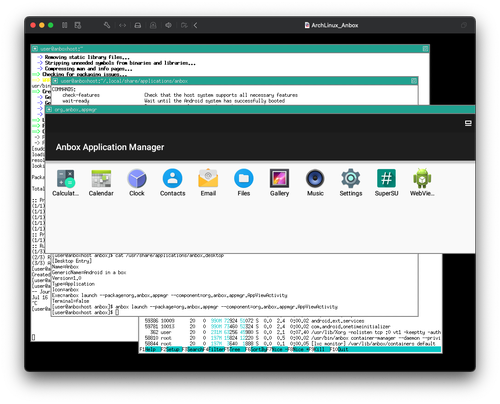
Task: Click the user@anboxhost:~ terminal title bar
Action: (x=230, y=49)
